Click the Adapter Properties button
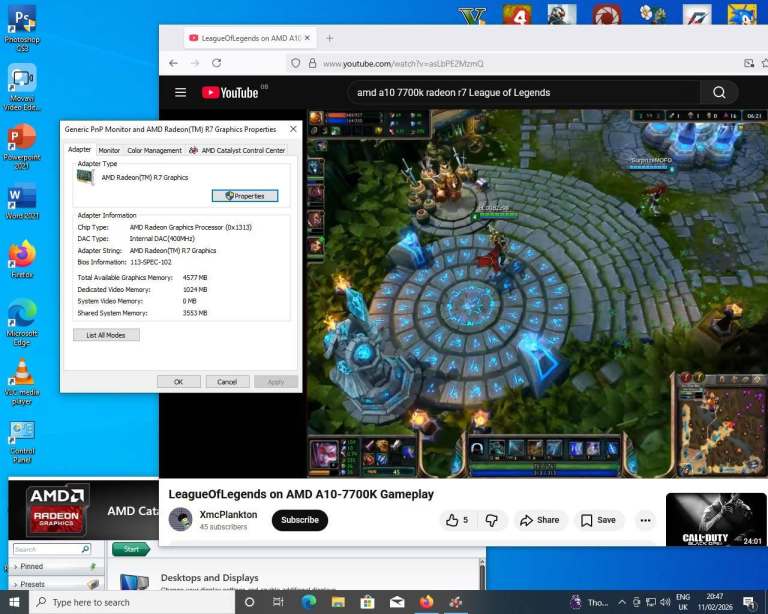The height and width of the screenshot is (614, 768). 245,196
